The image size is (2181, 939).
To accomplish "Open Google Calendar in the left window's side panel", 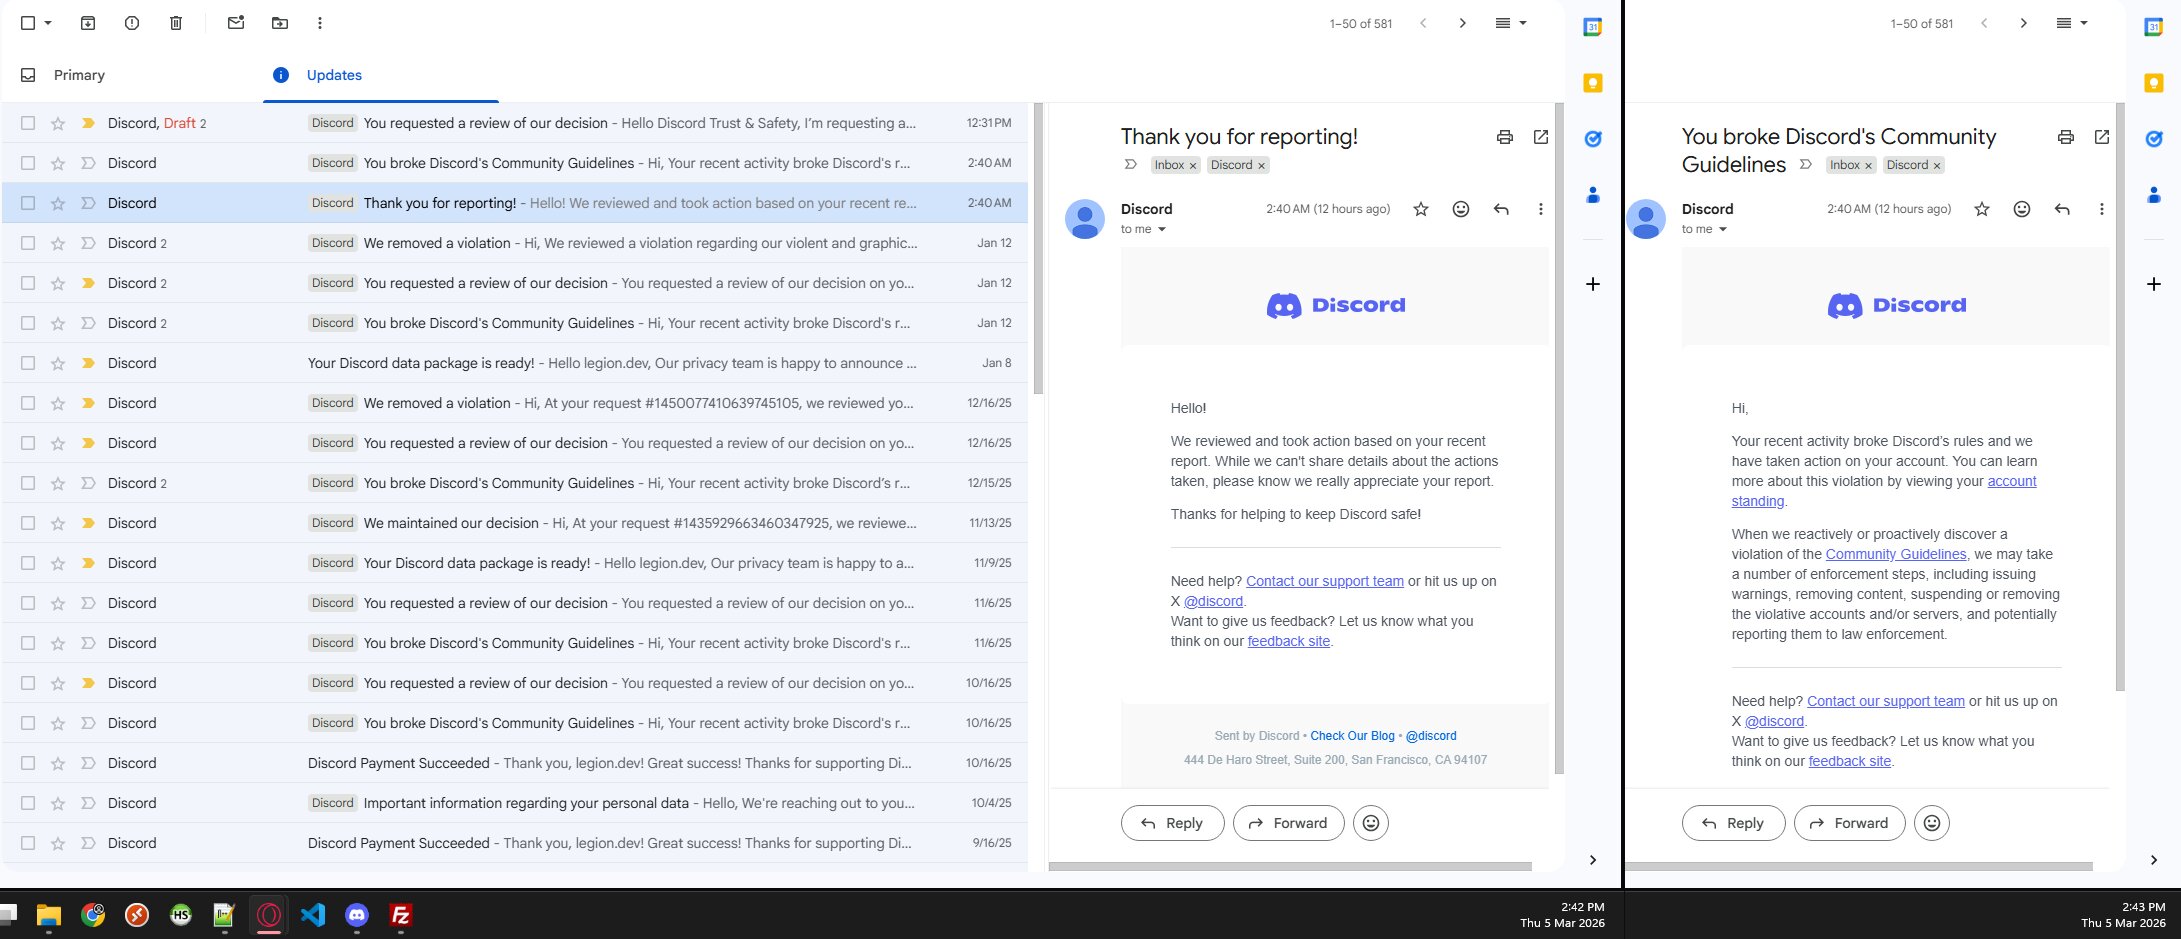I will (1593, 27).
